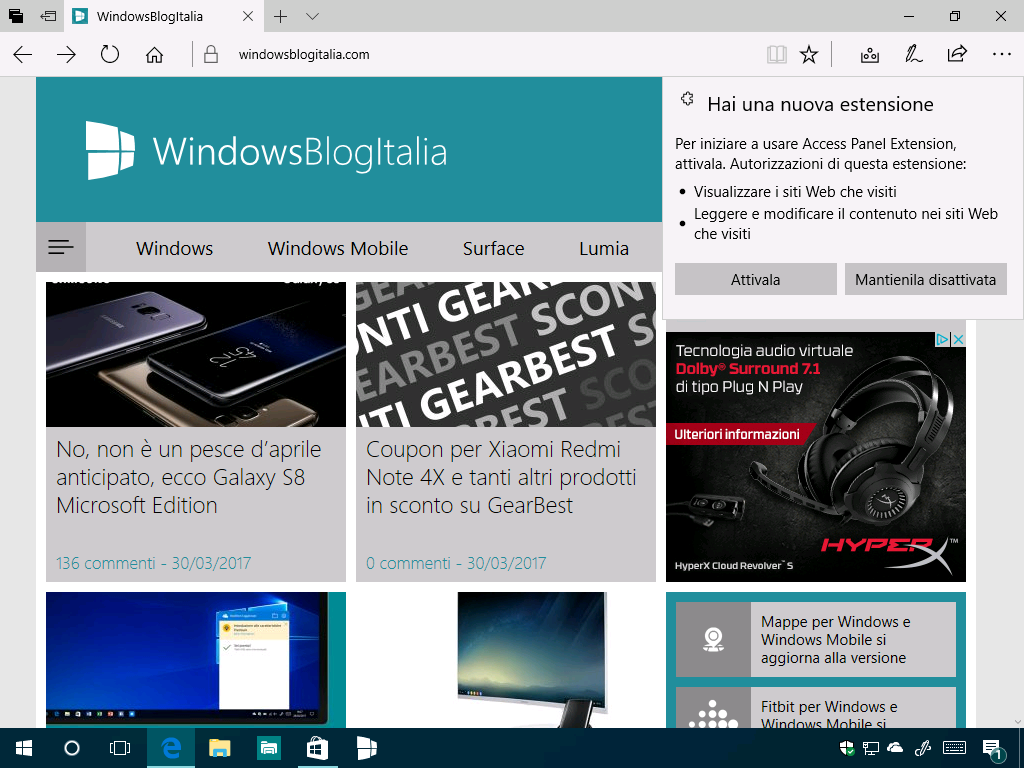The width and height of the screenshot is (1024, 768).
Task: Open Task View in taskbar
Action: (x=120, y=748)
